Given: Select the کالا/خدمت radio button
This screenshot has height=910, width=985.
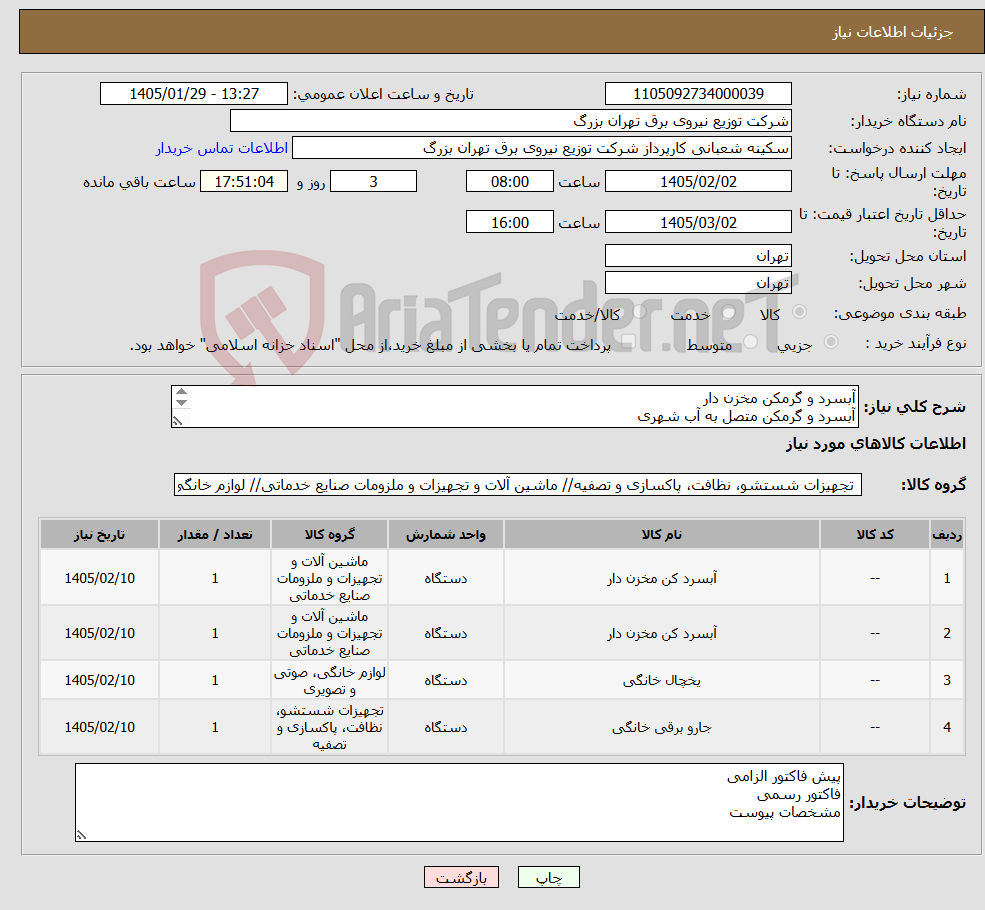Looking at the screenshot, I should tap(639, 311).
